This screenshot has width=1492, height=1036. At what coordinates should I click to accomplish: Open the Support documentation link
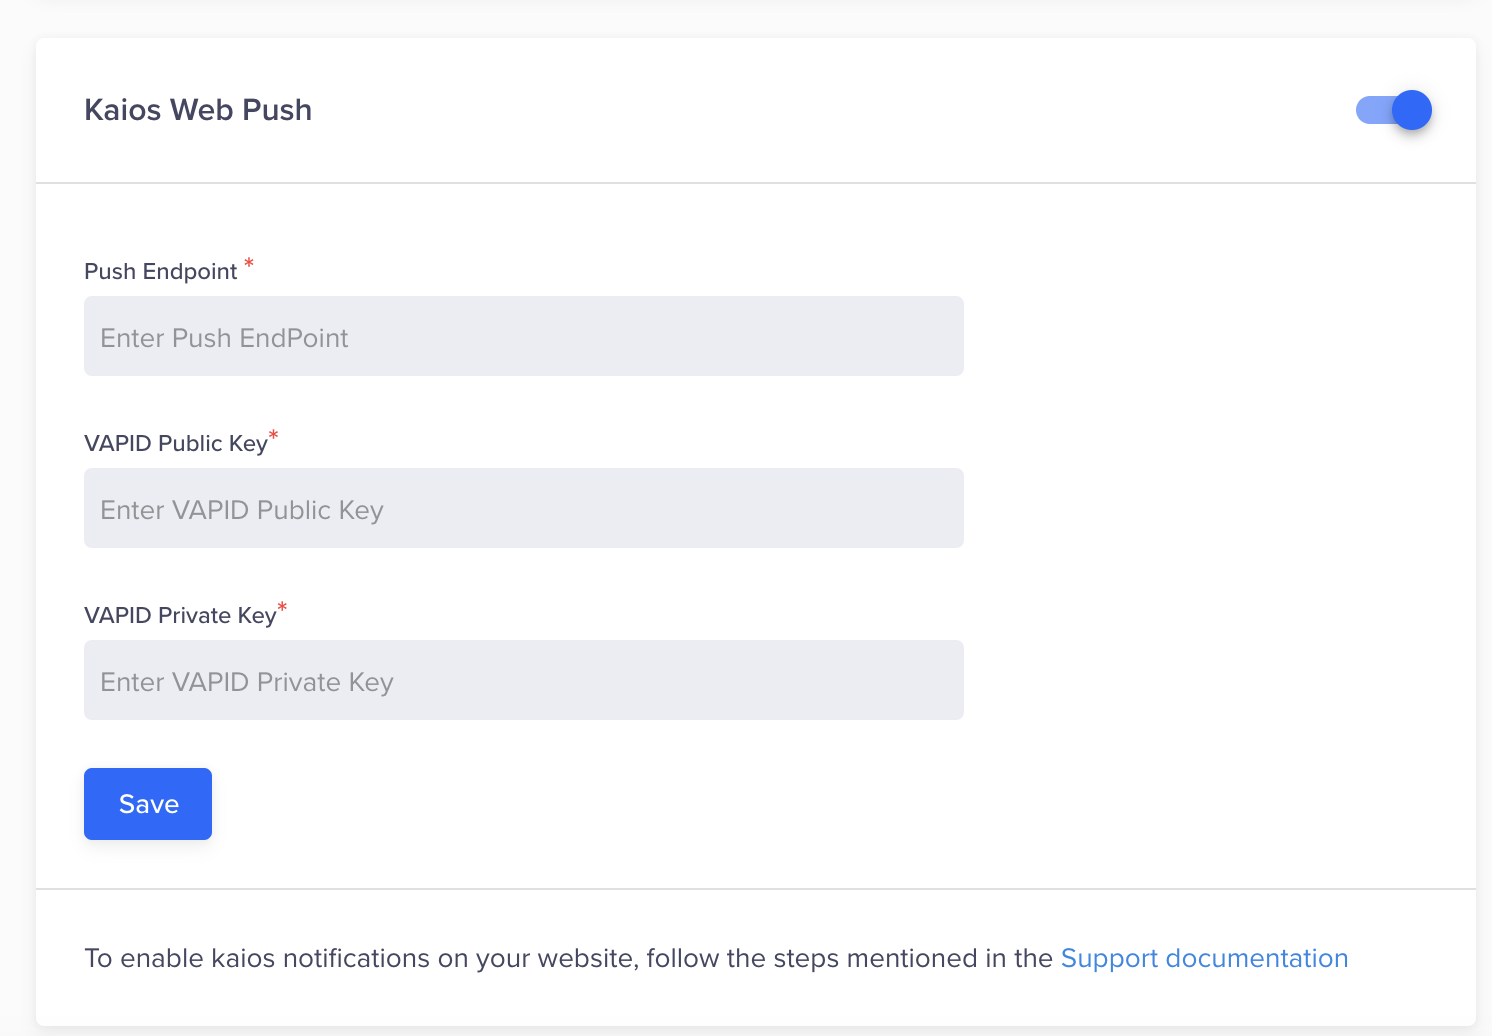1204,958
